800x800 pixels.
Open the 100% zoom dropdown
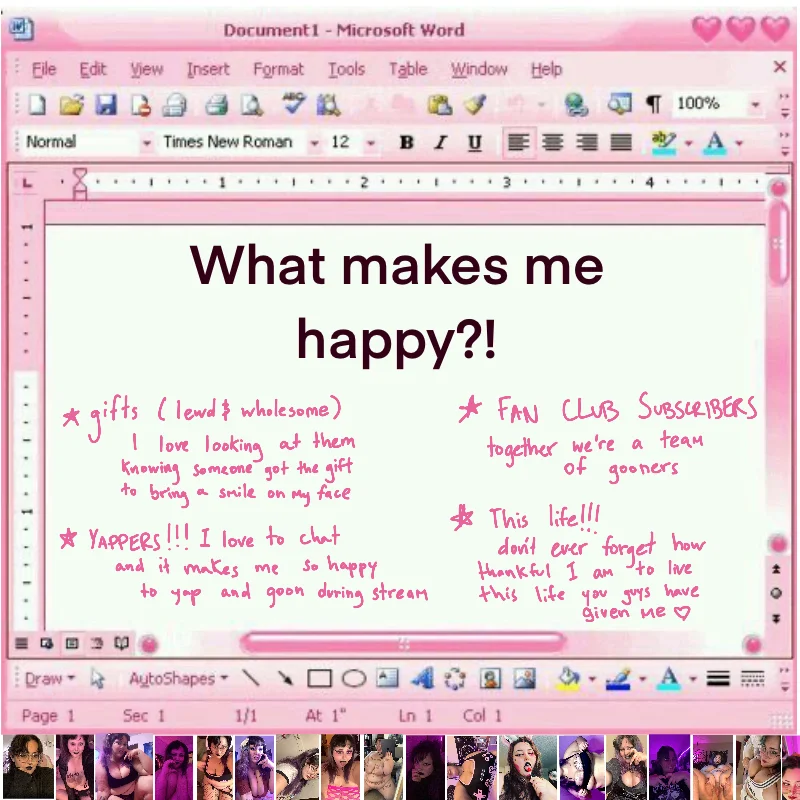[755, 104]
